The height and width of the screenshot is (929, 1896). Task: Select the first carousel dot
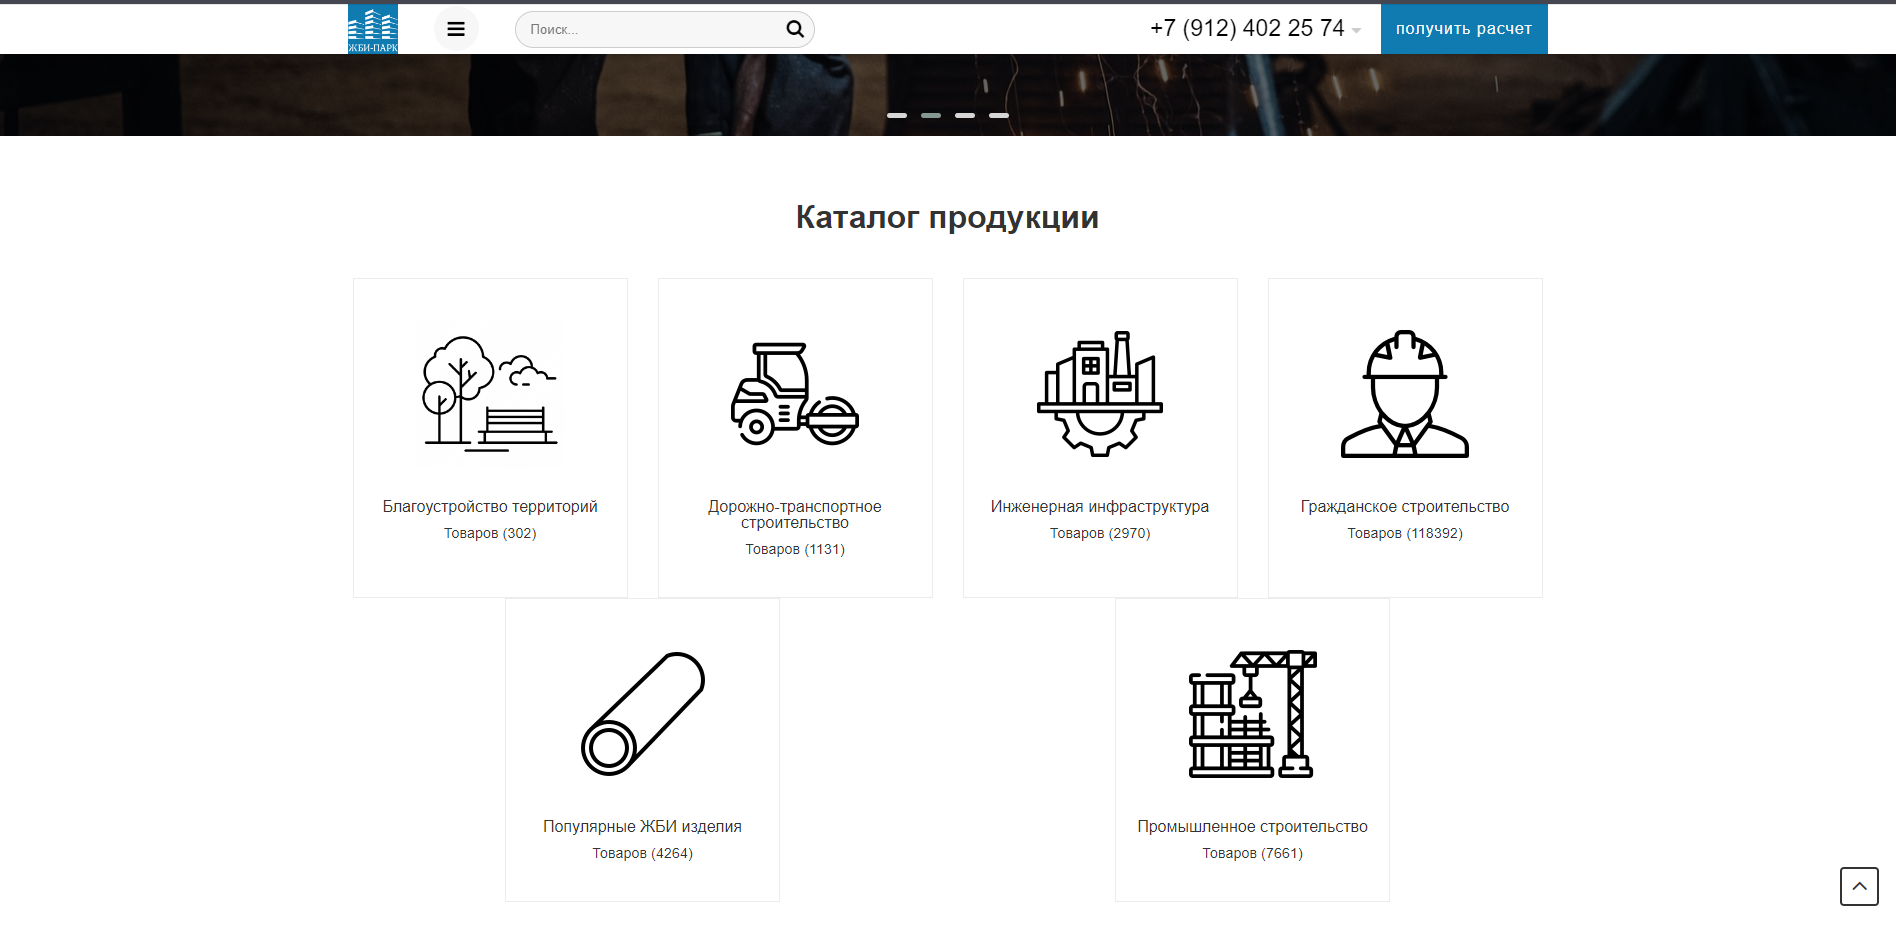point(897,114)
